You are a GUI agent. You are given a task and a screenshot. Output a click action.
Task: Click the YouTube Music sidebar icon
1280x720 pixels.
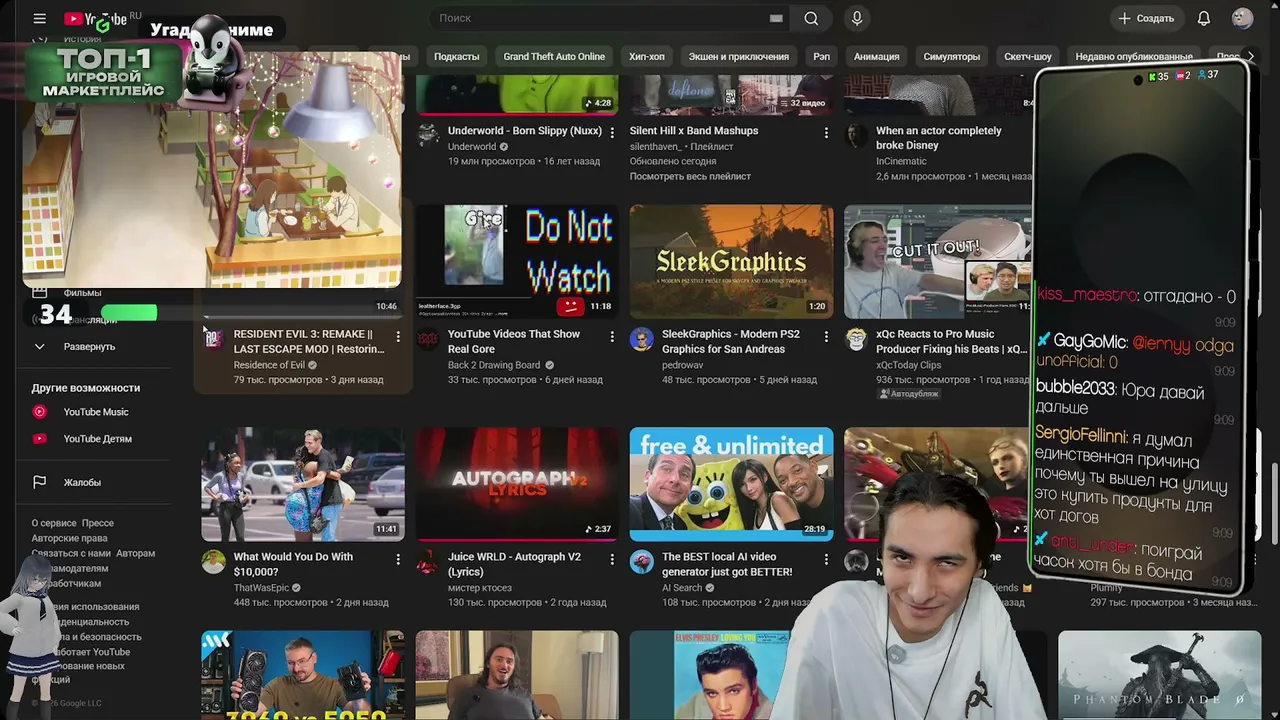pos(40,412)
